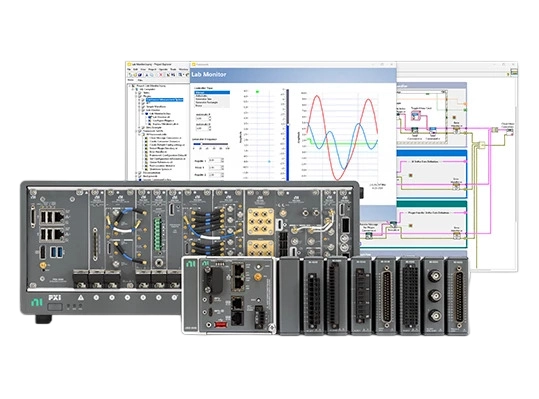Screen dimensions: 539x399
Task: Click the NI logo on the PXI chassis
Action: (x=37, y=302)
